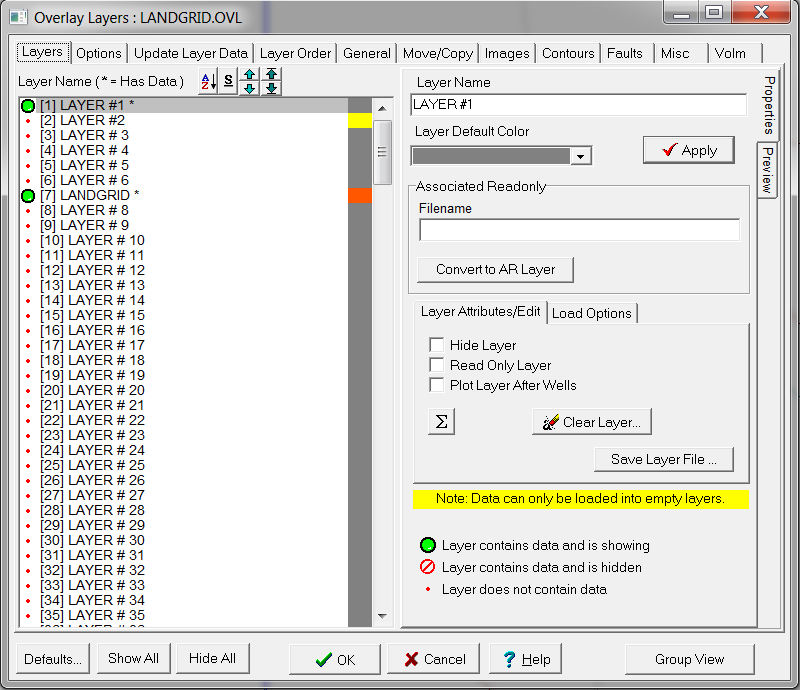Check Plot Layer After Wells

click(x=437, y=385)
